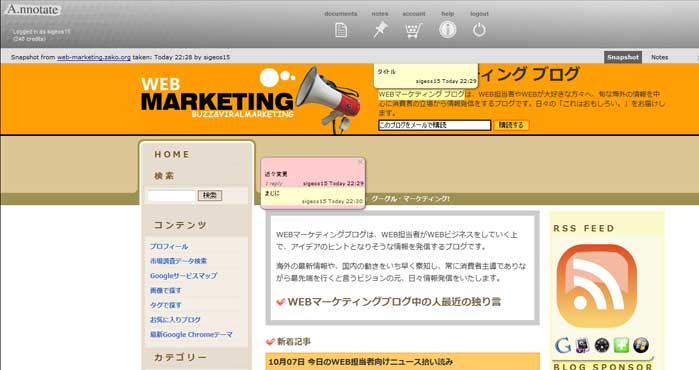Click the sidebar search input box
The height and width of the screenshot is (370, 699).
172,195
